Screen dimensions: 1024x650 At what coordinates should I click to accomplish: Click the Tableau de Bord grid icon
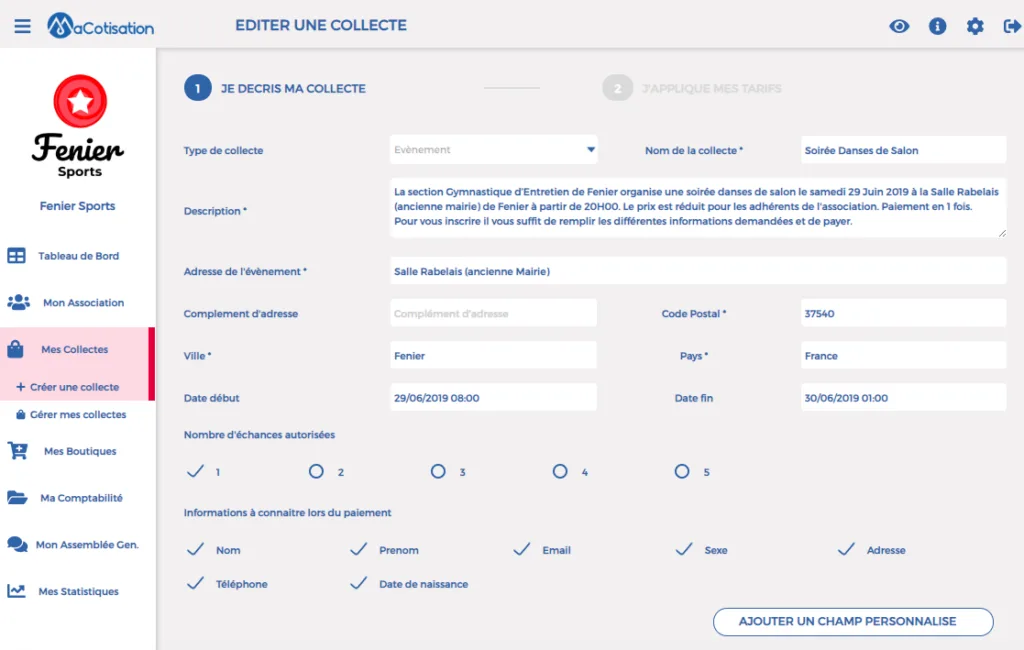16,255
